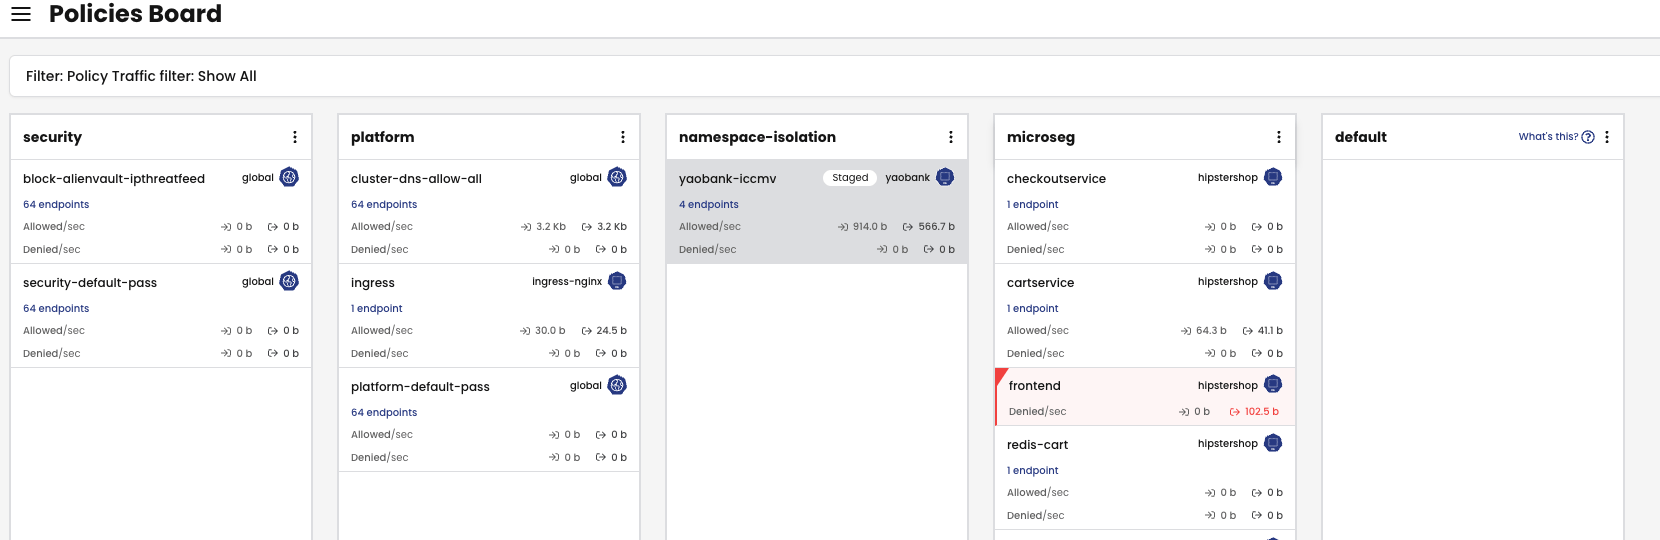This screenshot has height=540, width=1660.
Task: Select cluster-dns-allow-all policy name
Action: [416, 179]
